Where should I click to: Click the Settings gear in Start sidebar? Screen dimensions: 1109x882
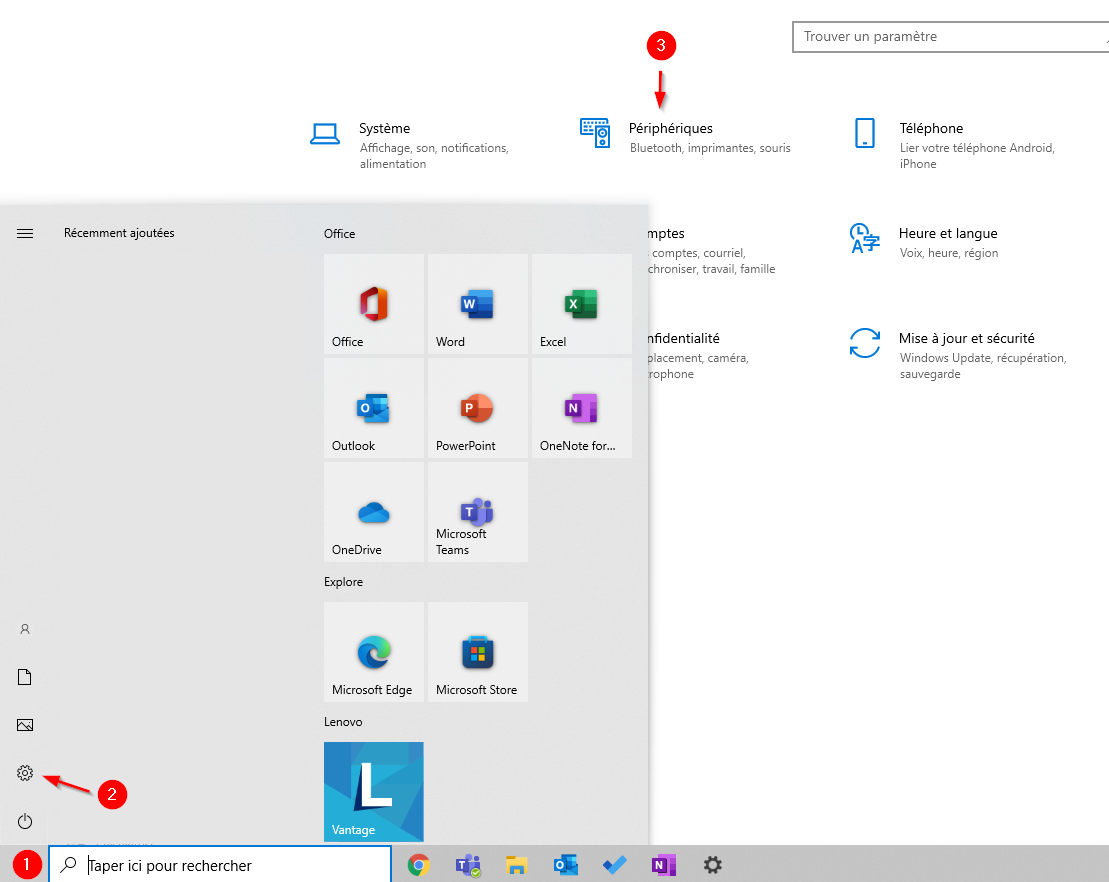pos(25,773)
